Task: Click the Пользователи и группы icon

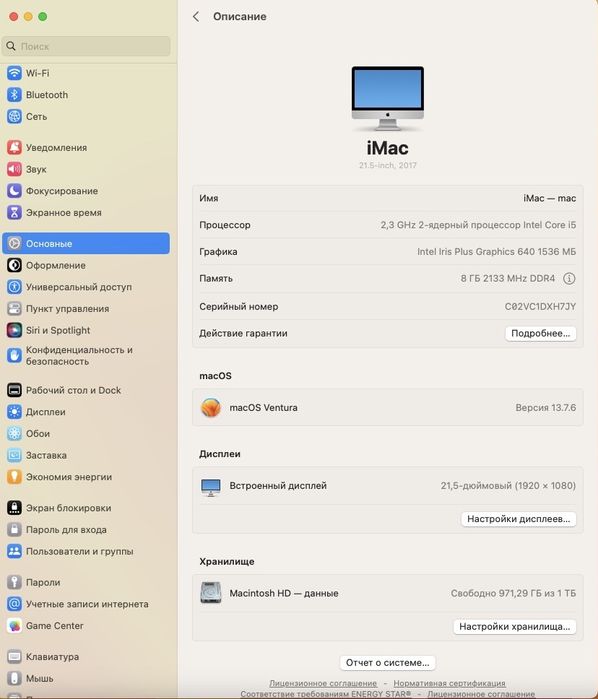Action: tap(14, 551)
